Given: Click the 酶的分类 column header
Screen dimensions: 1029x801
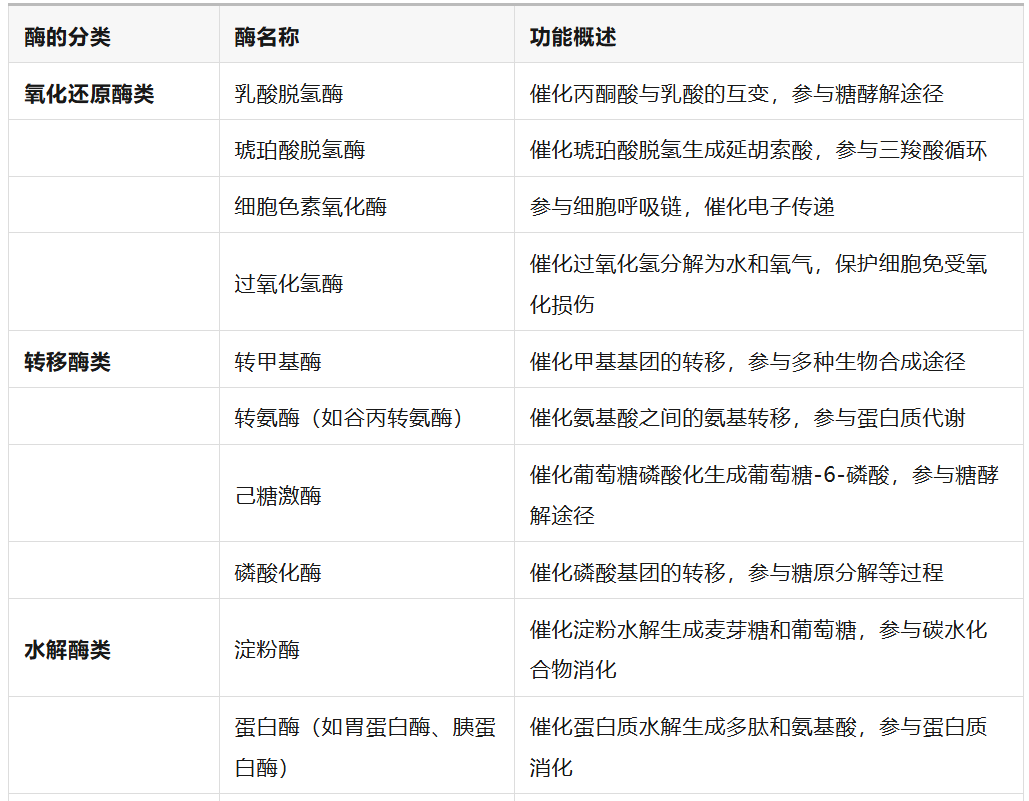Looking at the screenshot, I should (67, 38).
